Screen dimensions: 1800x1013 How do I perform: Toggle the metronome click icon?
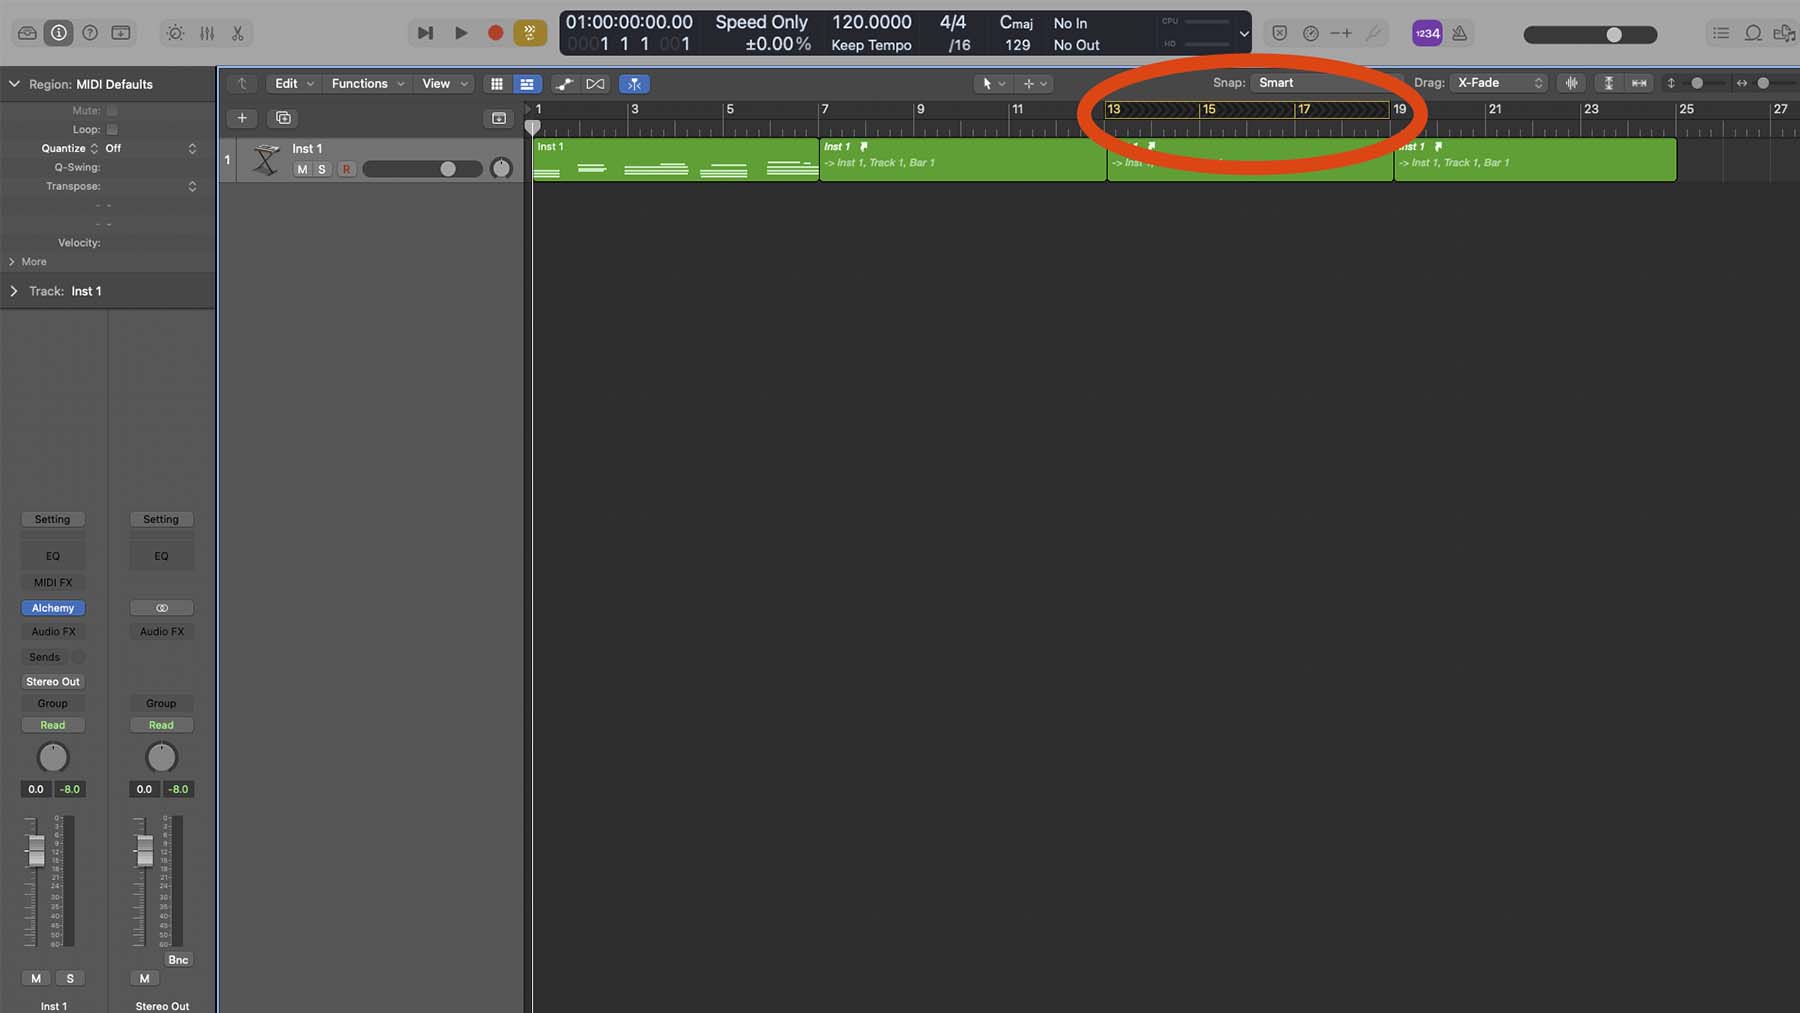click(x=1460, y=33)
